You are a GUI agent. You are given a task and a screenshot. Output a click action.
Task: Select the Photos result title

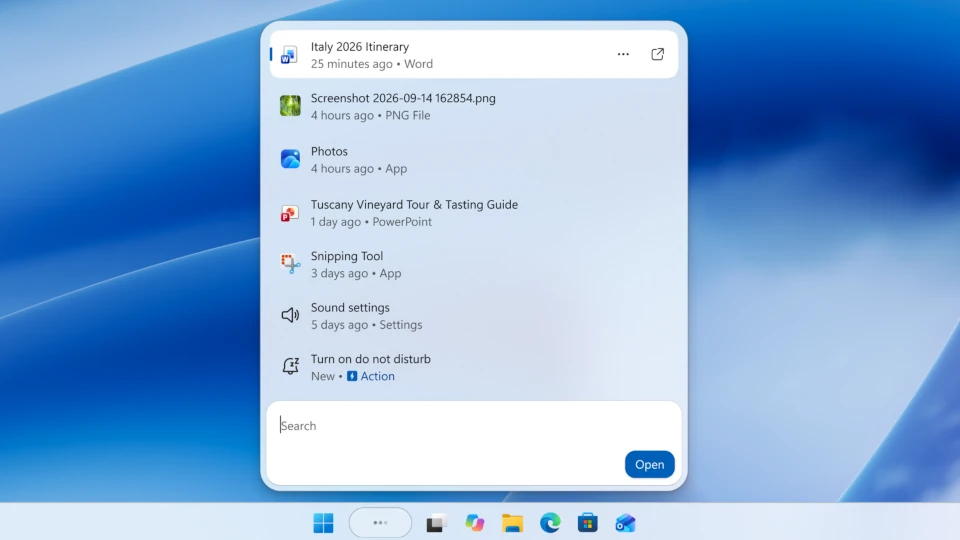pos(329,151)
